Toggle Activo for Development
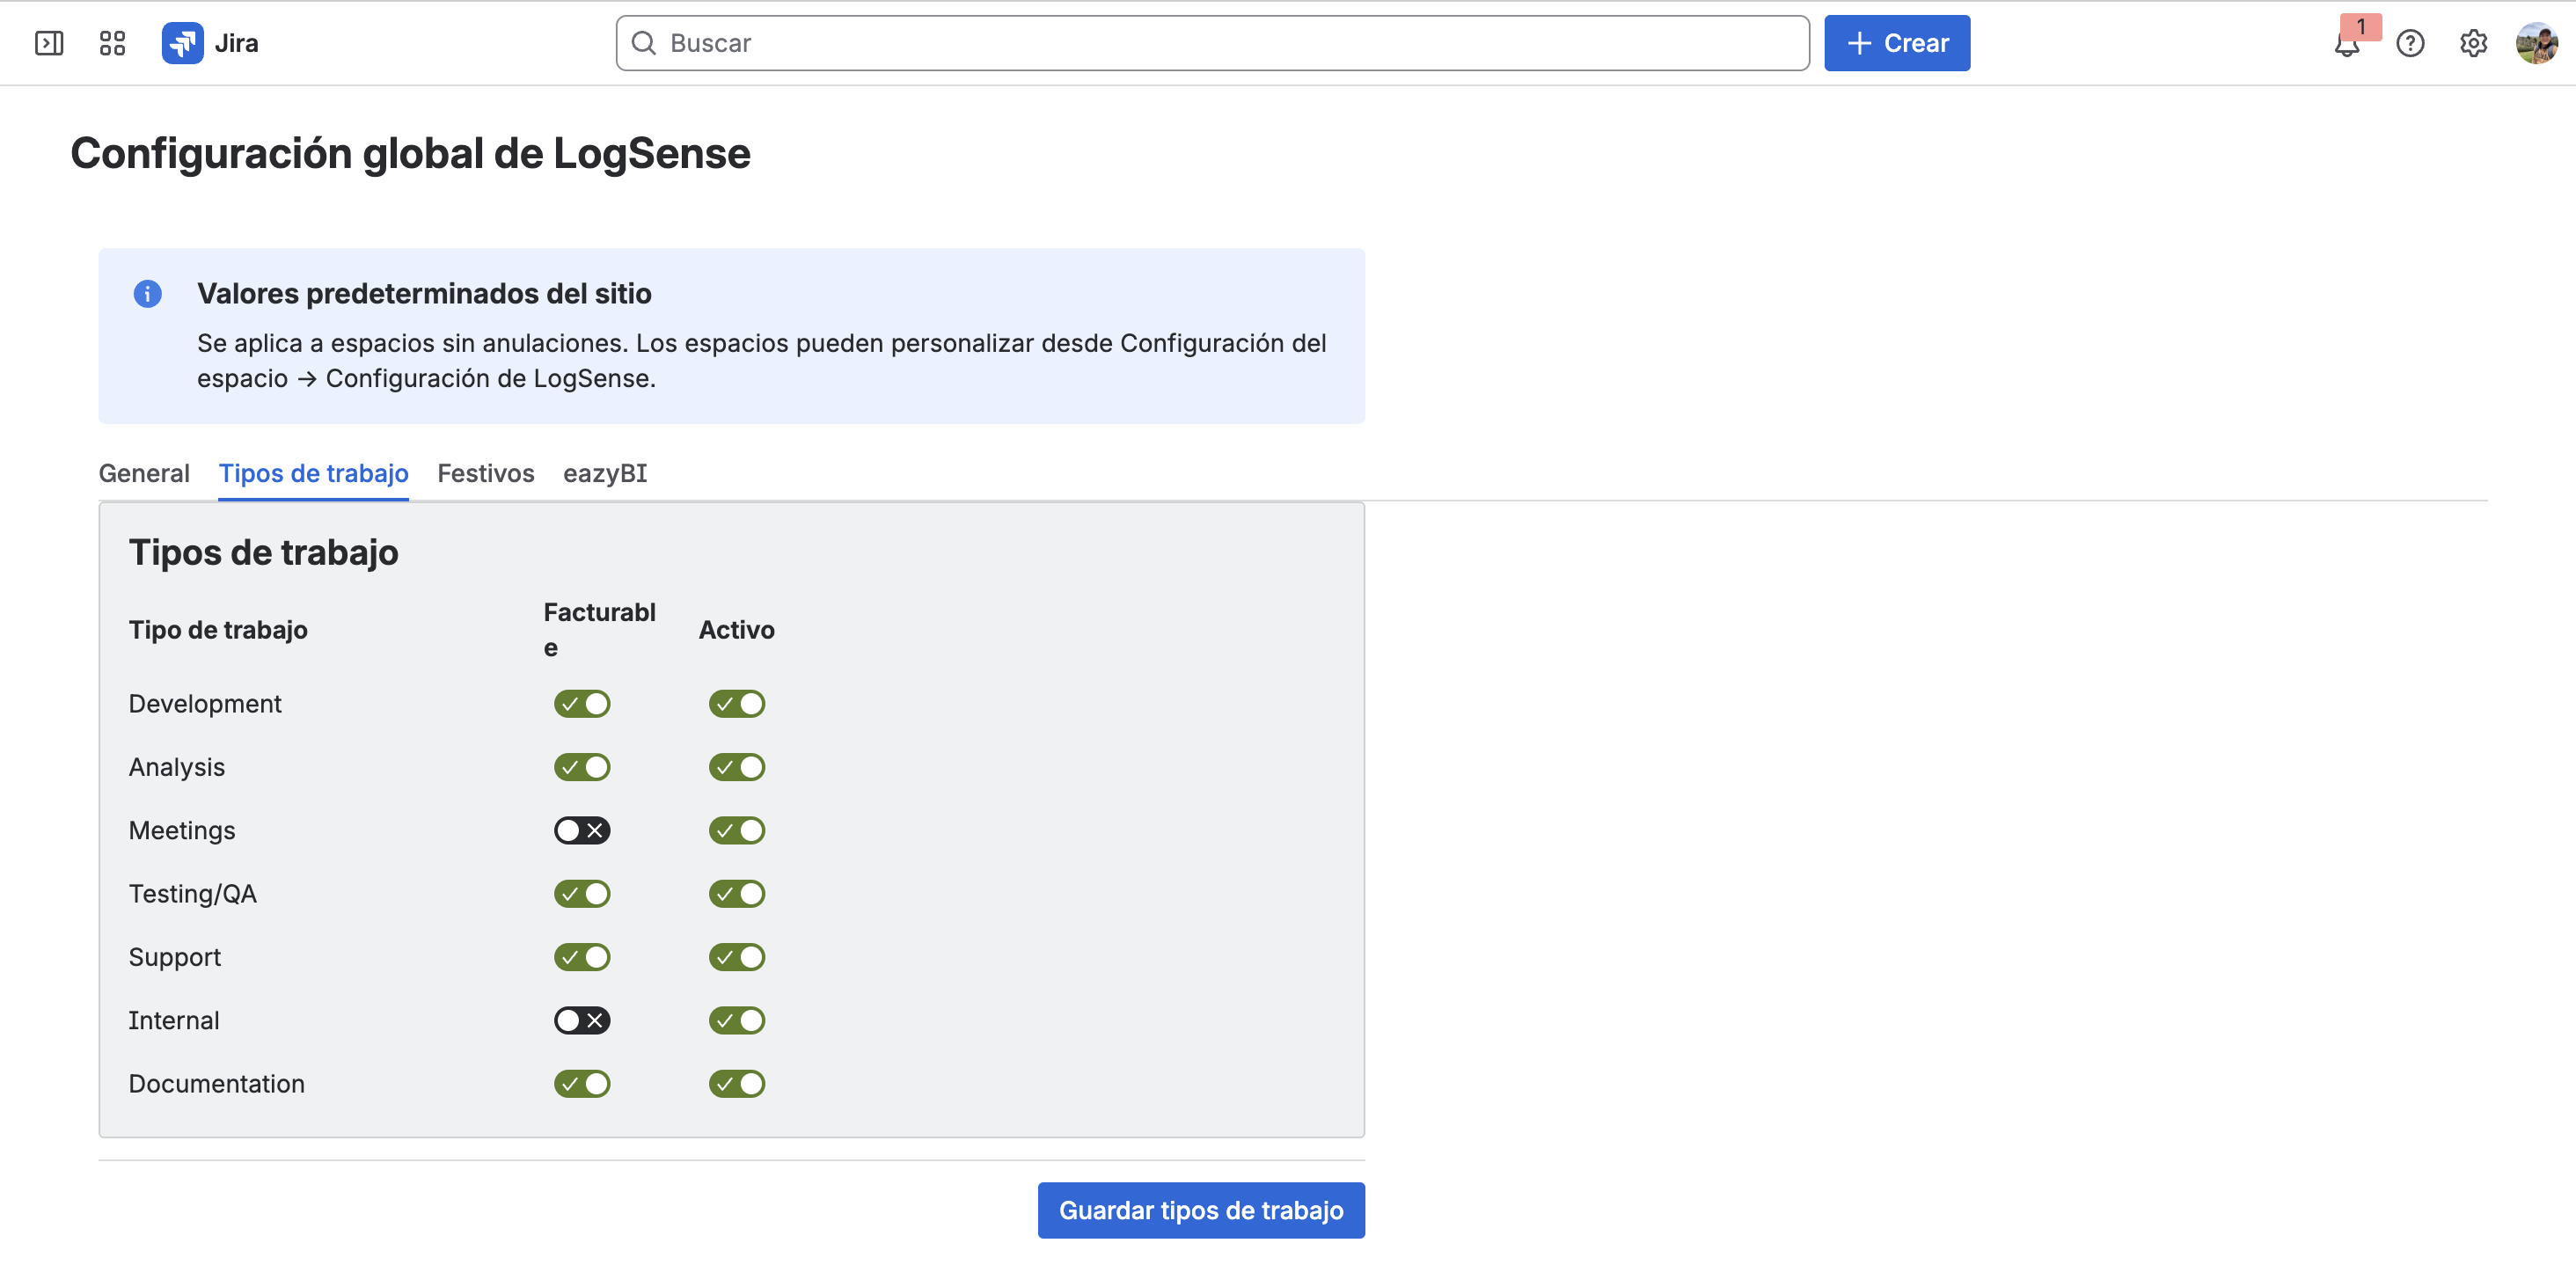Viewport: 2576px width, 1265px height. (737, 704)
